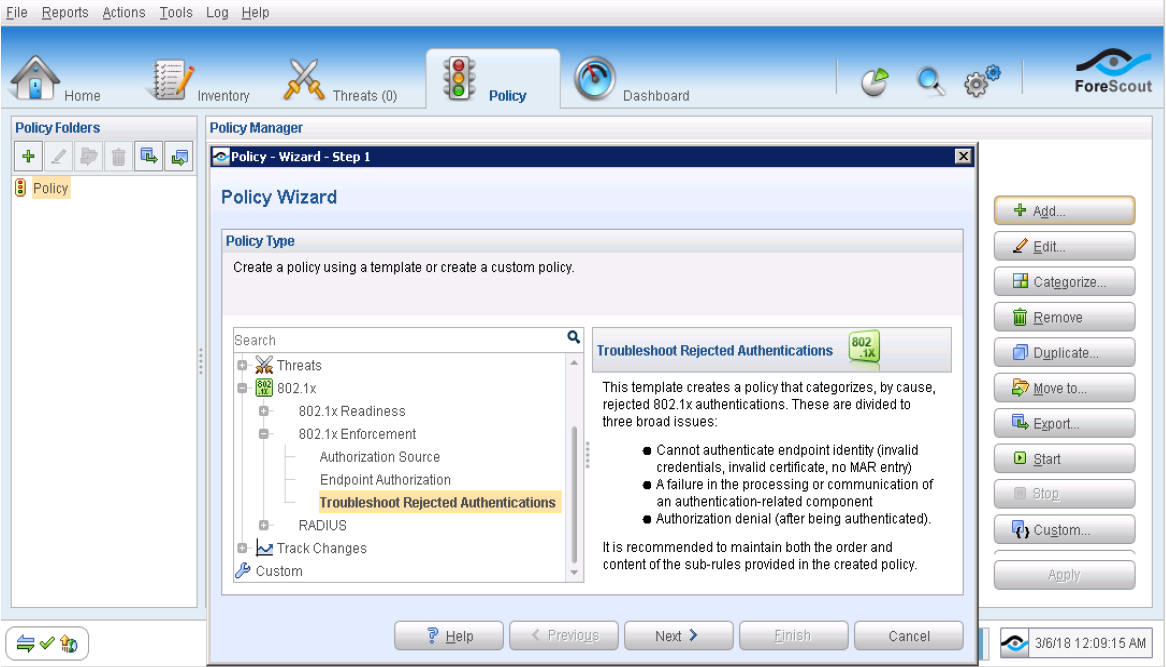Collapse the 802.1x Enforcement node

click(x=263, y=434)
